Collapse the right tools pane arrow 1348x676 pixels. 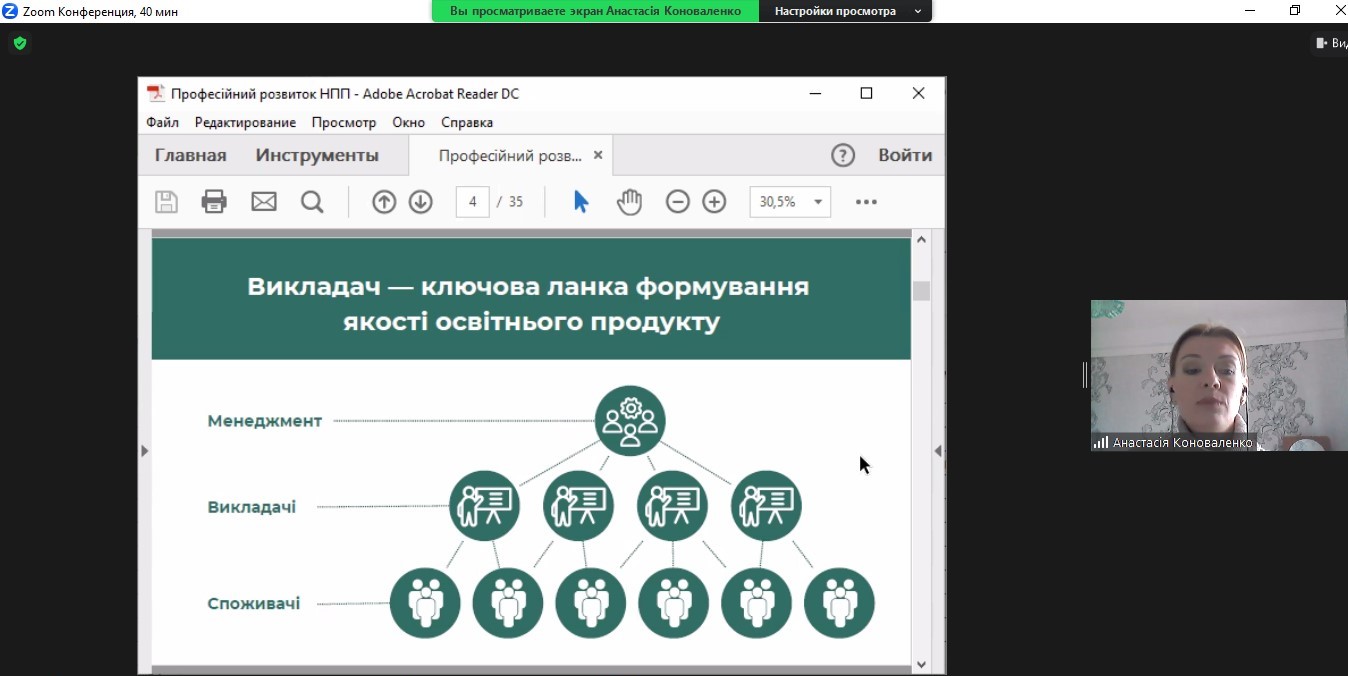coord(938,451)
